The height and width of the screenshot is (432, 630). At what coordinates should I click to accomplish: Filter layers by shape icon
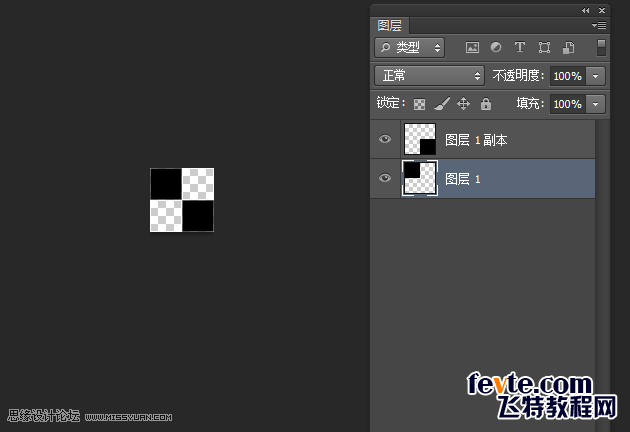click(x=544, y=47)
